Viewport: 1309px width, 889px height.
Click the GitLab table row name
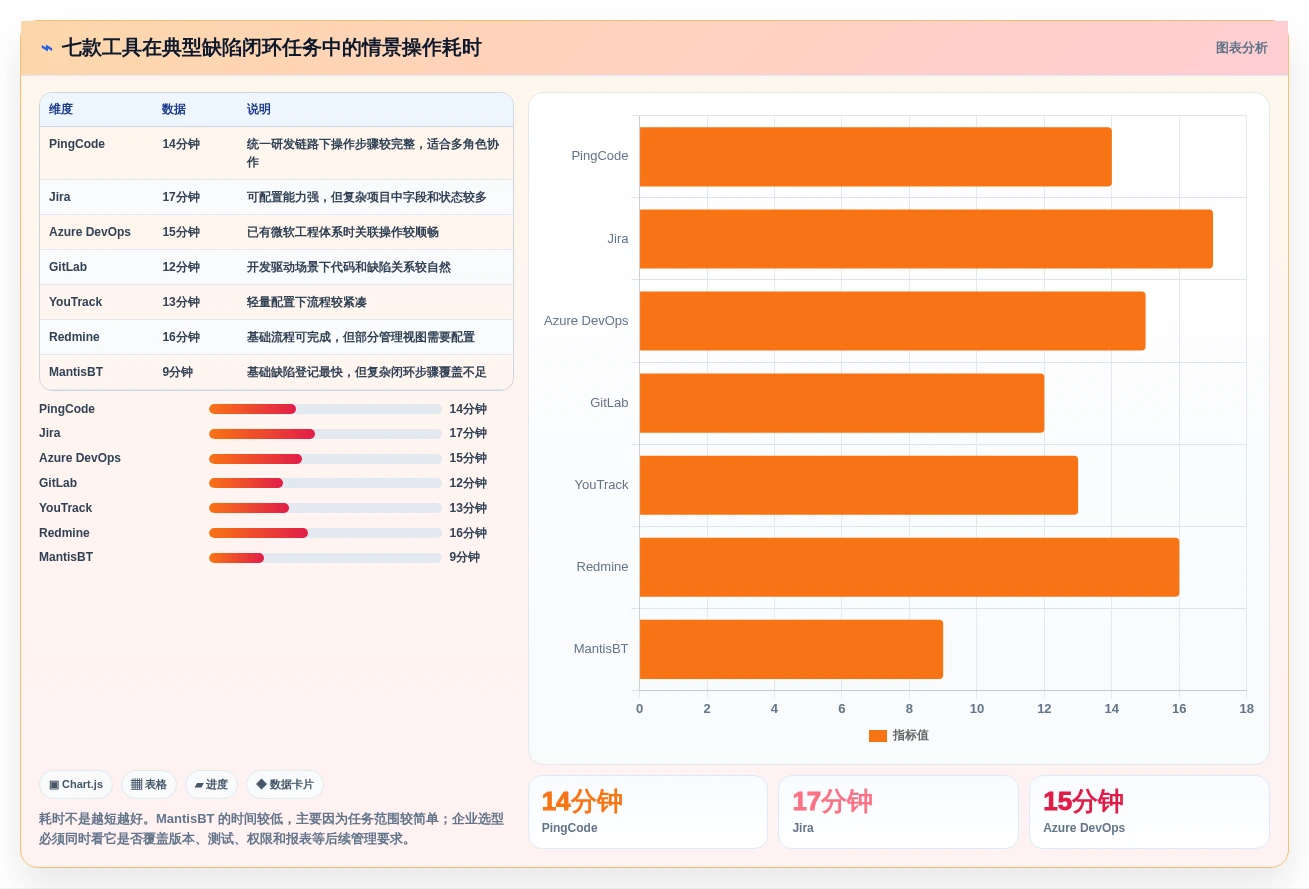click(x=68, y=267)
